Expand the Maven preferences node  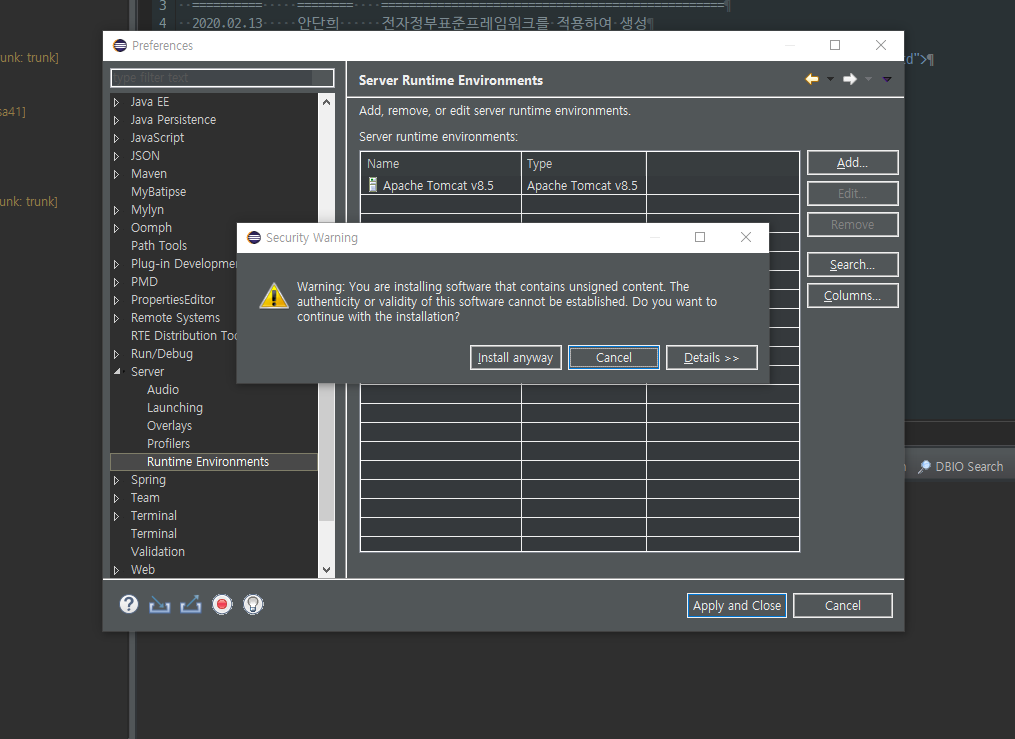click(x=117, y=174)
